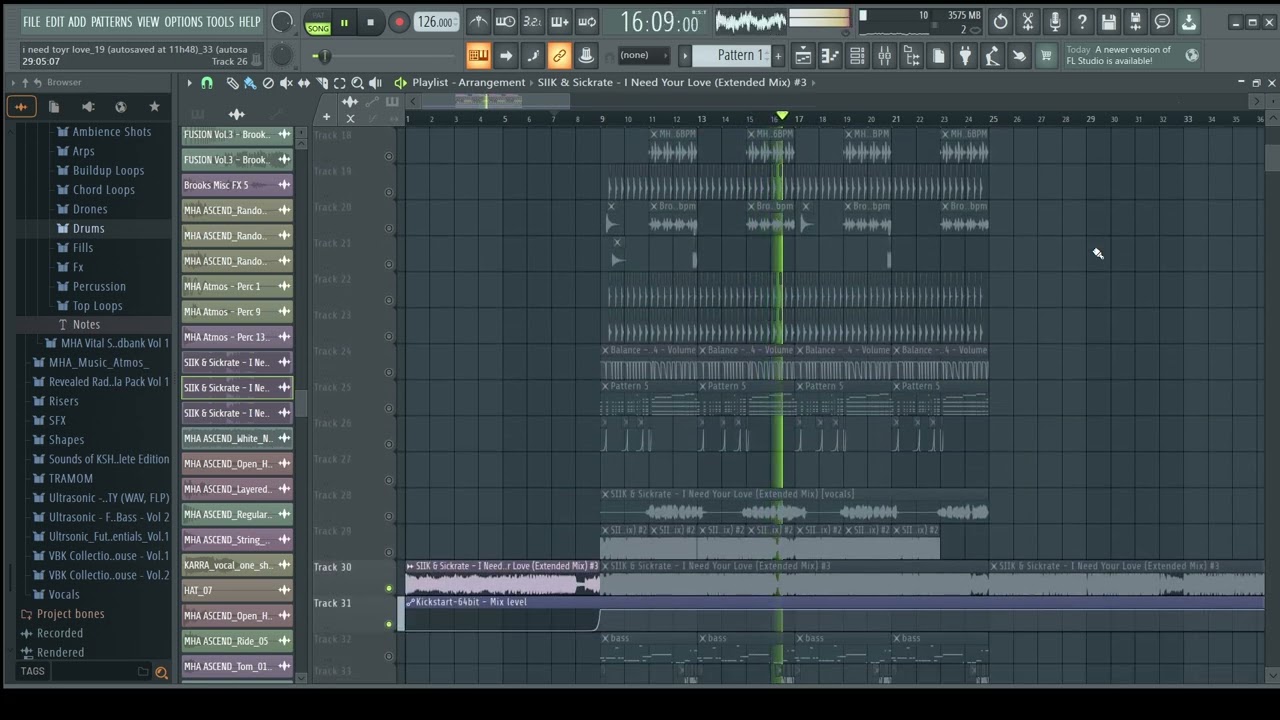
Task: Select the HAT_07 clip in picker
Action: coord(236,590)
